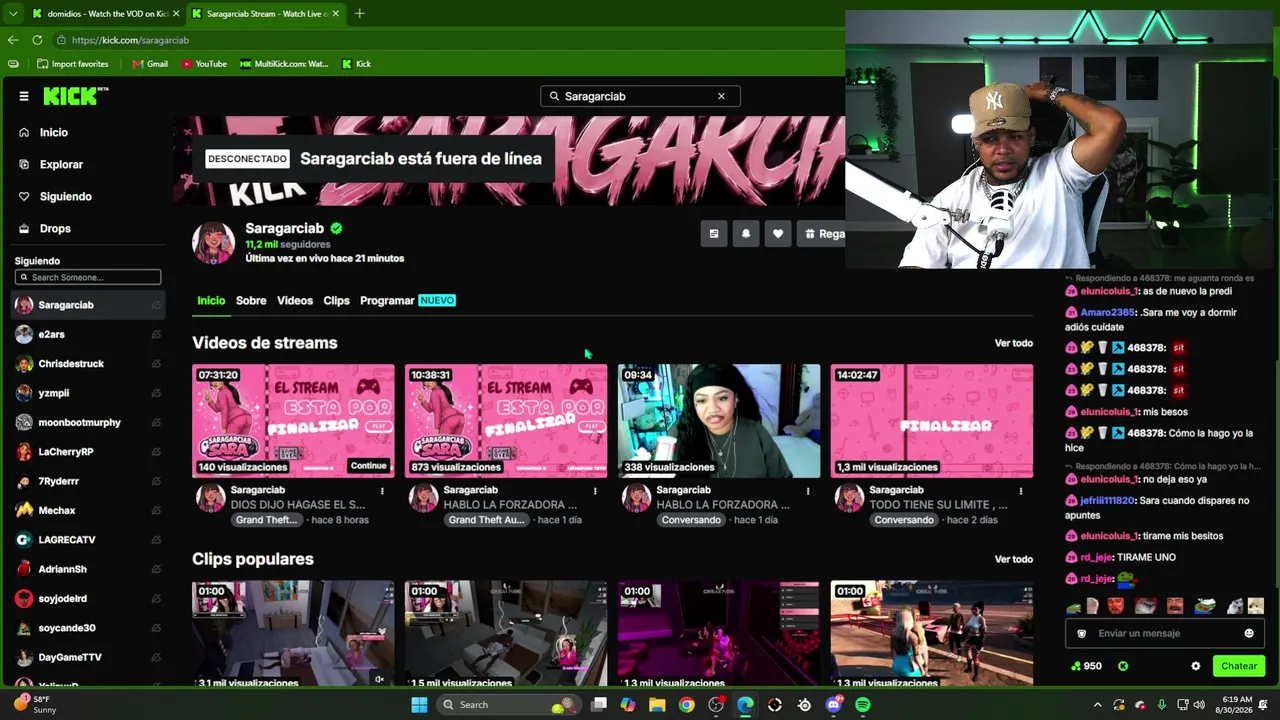
Task: Open the 14:02:47 stream video thumbnail
Action: coord(932,421)
